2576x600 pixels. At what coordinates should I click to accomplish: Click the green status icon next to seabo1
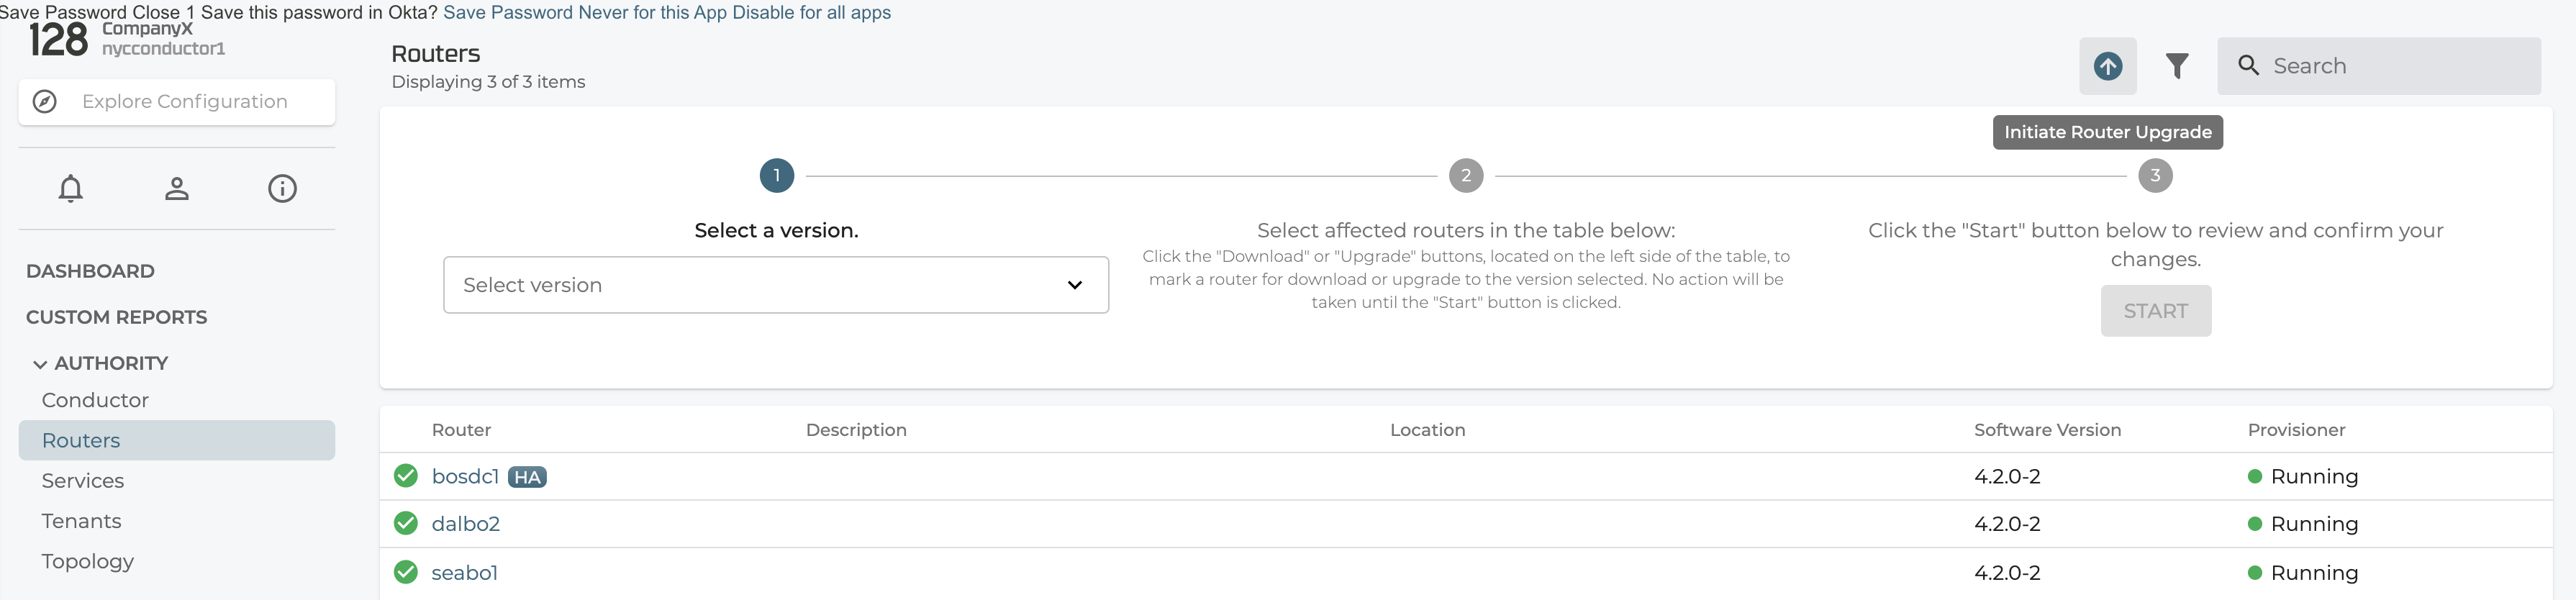[x=406, y=572]
